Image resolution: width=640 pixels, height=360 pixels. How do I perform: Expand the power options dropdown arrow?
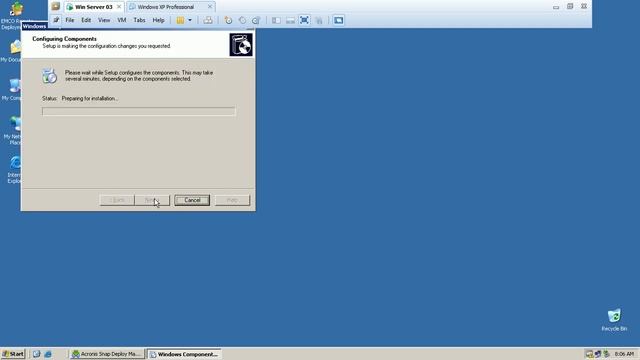(x=190, y=20)
